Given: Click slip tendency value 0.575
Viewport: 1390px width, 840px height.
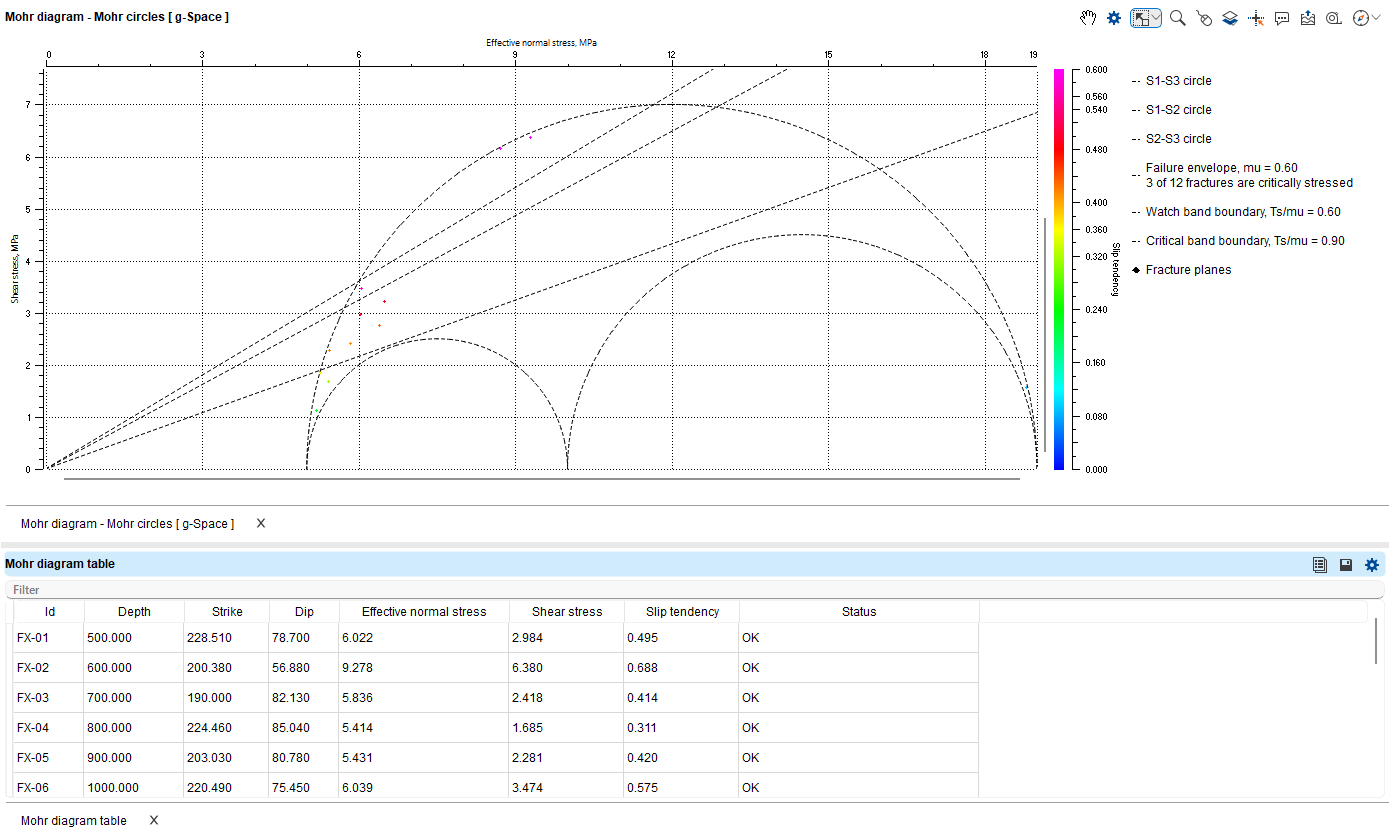Looking at the screenshot, I should click(x=682, y=787).
